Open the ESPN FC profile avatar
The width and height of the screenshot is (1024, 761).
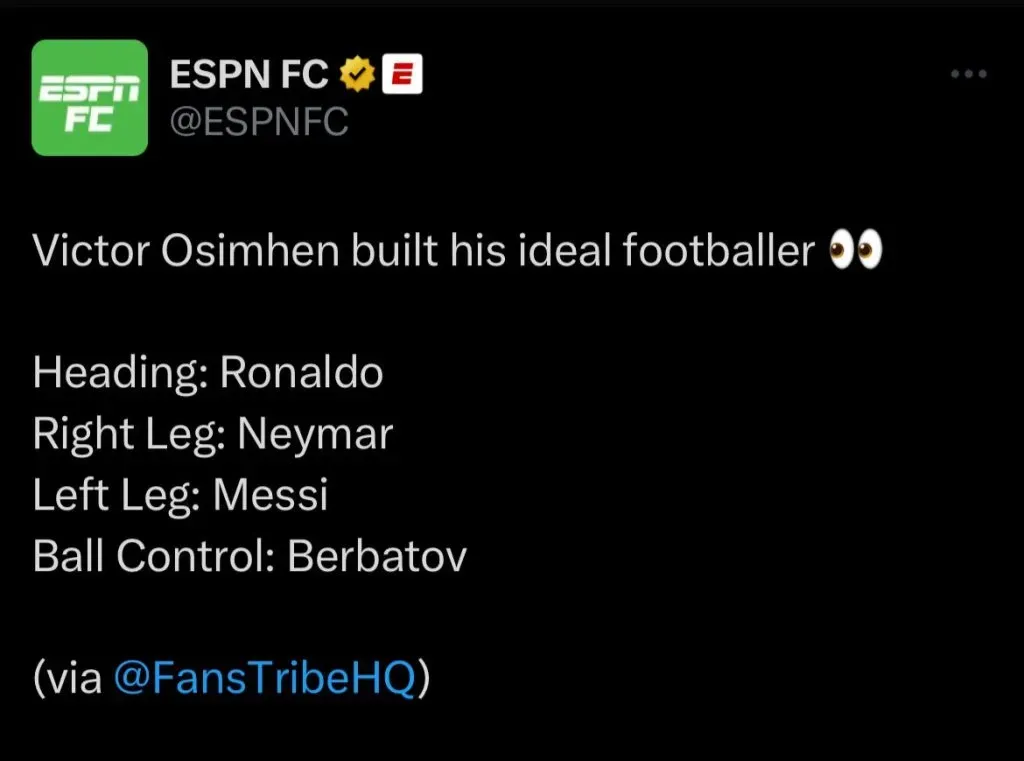click(90, 98)
